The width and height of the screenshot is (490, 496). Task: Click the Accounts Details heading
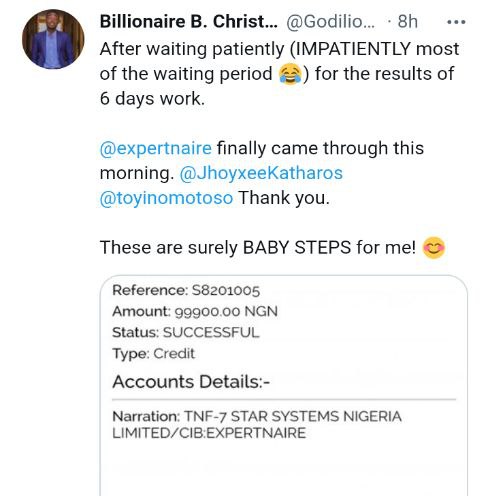(191, 382)
